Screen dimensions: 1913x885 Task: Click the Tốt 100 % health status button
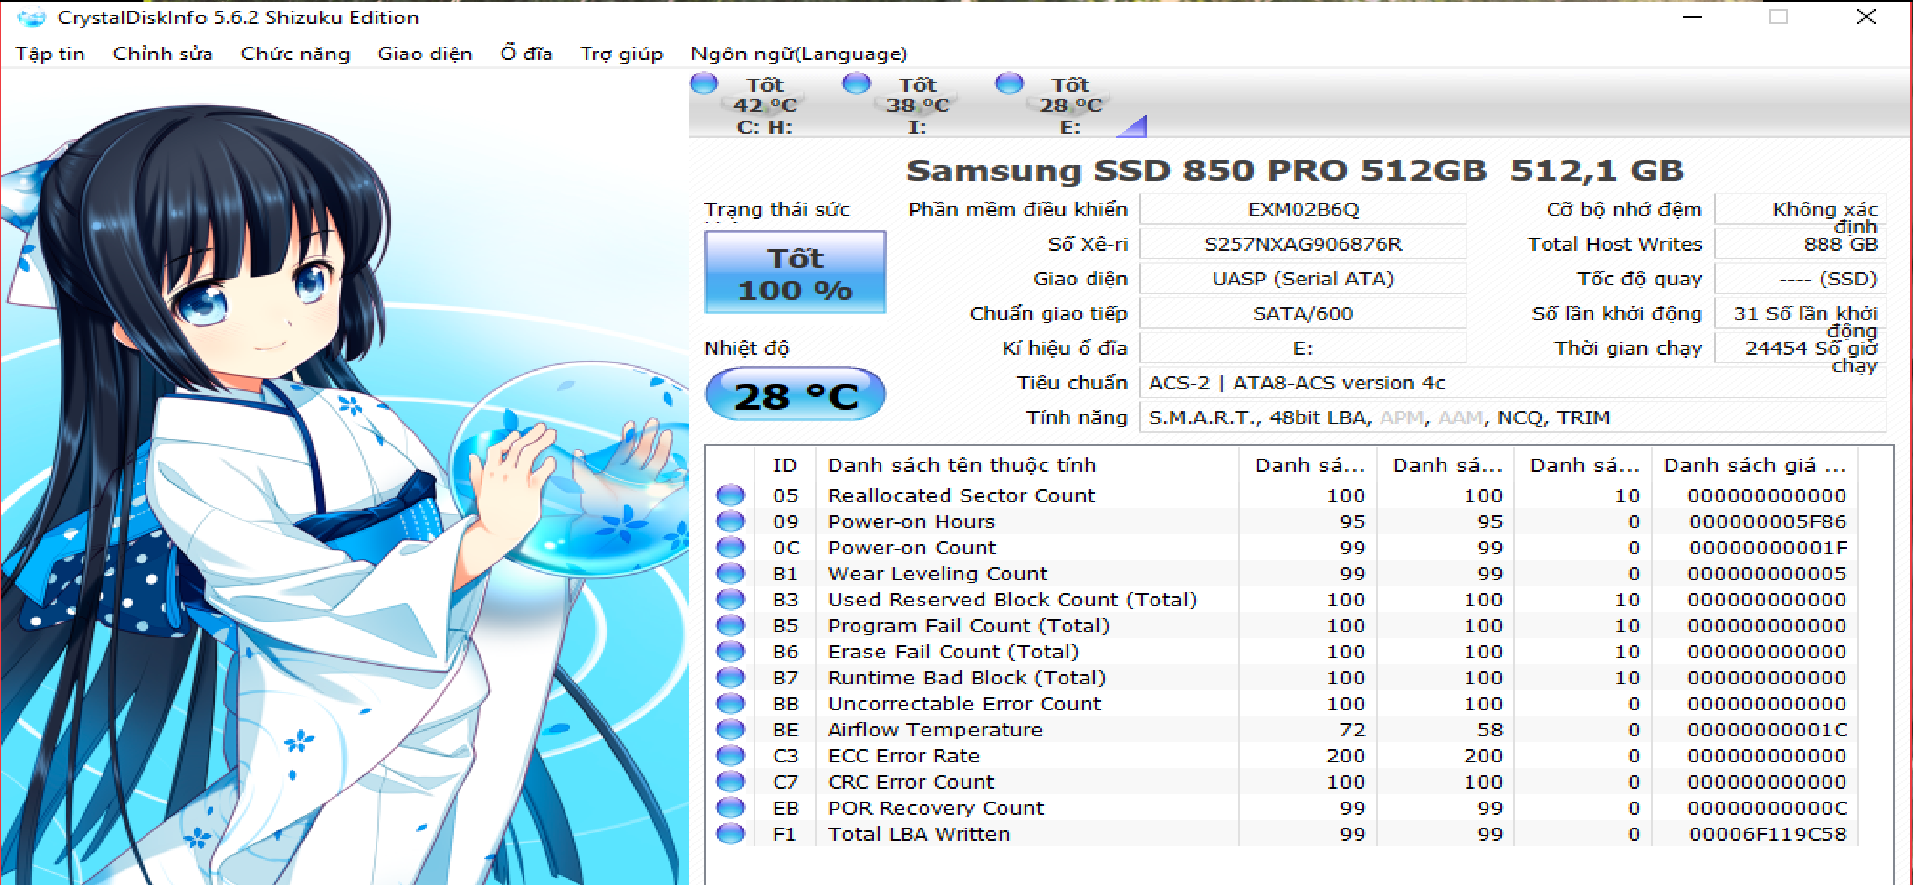pos(795,273)
